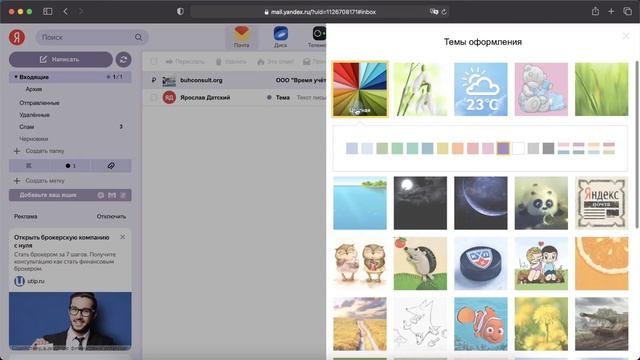Toggle the select-all messages checkbox
Screen dimensions: 640x360
[x=154, y=62]
